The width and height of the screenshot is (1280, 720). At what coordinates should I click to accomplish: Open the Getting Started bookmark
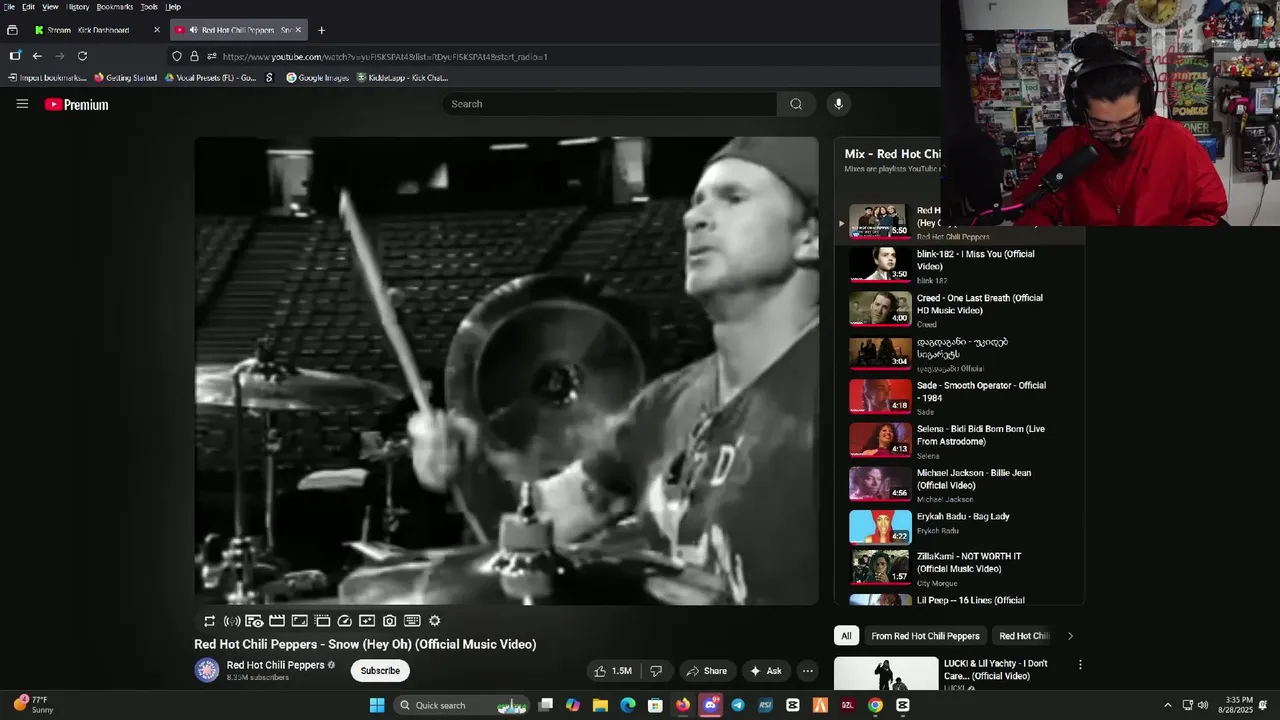click(126, 78)
